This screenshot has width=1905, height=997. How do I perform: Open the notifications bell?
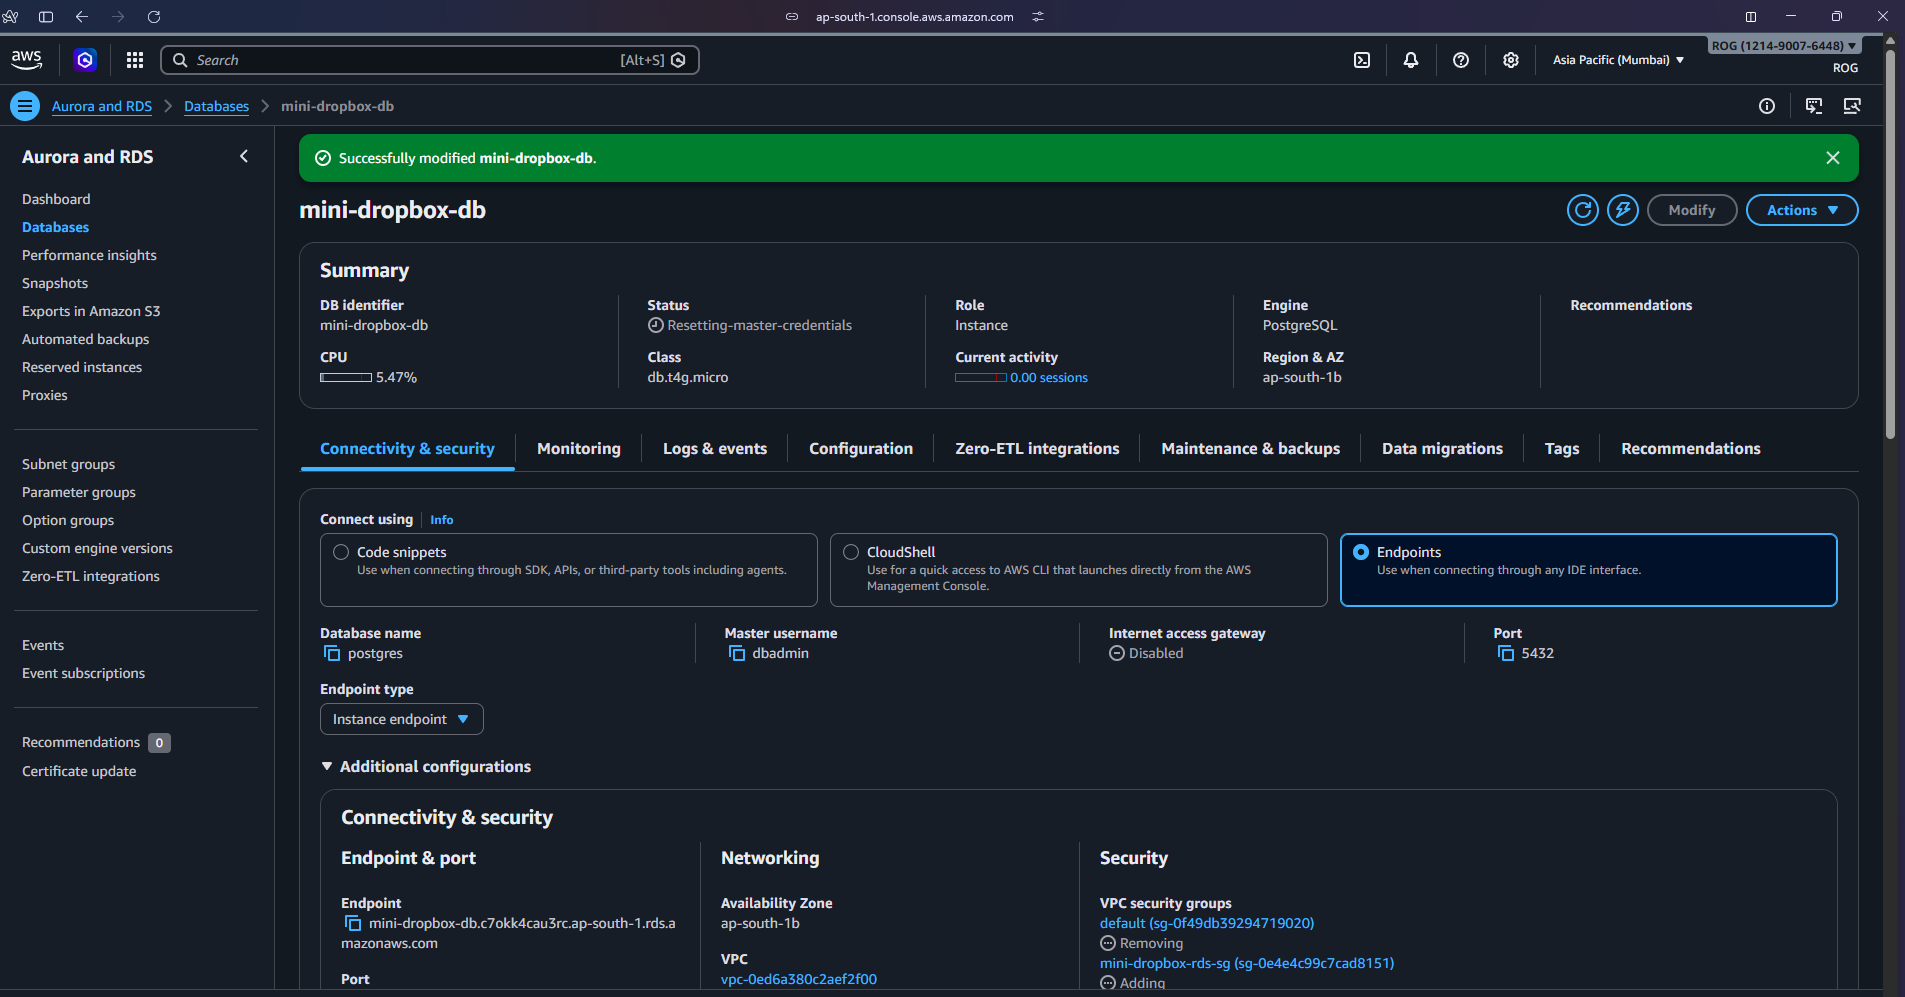click(x=1410, y=60)
